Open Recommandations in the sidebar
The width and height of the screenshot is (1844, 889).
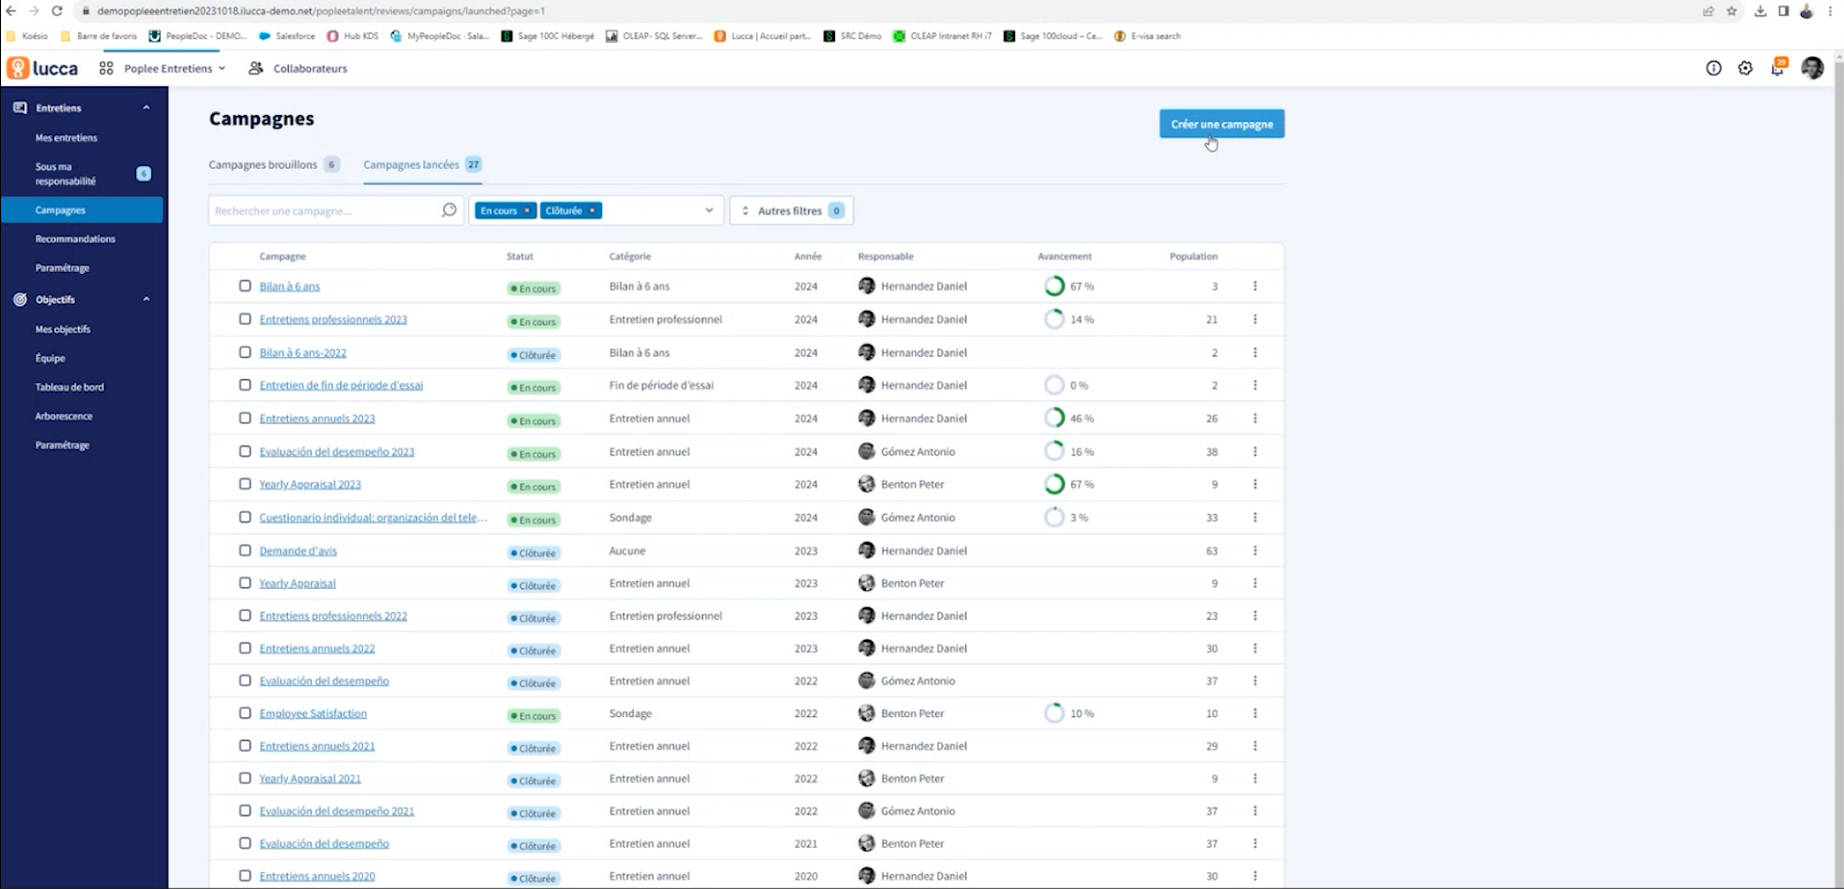coord(75,239)
